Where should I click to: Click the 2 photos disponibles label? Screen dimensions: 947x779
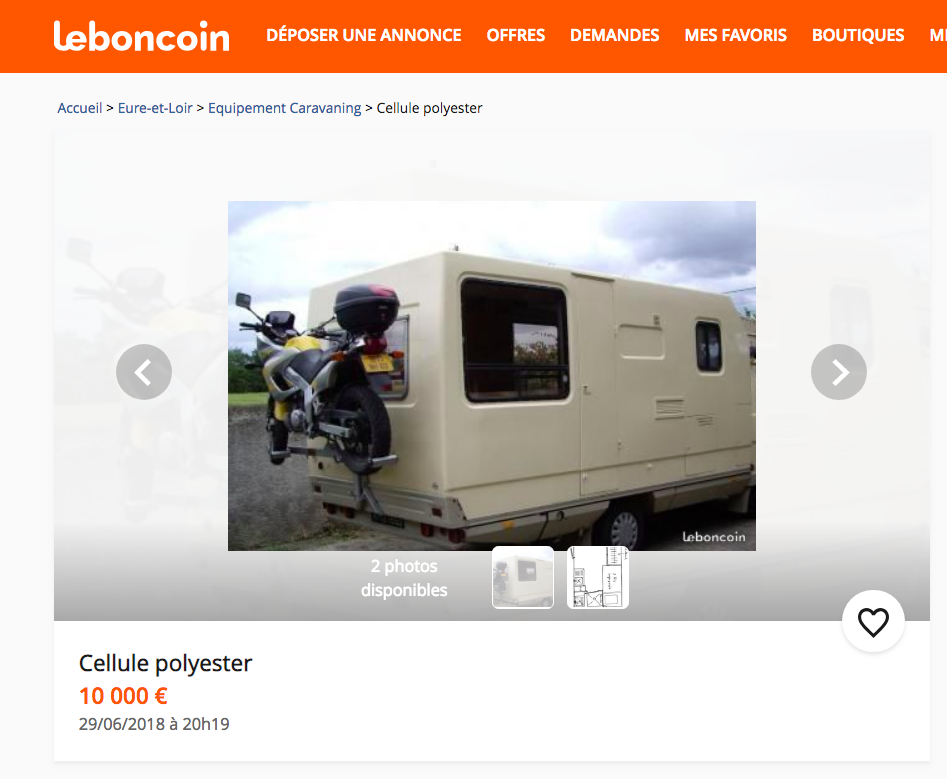tap(404, 578)
